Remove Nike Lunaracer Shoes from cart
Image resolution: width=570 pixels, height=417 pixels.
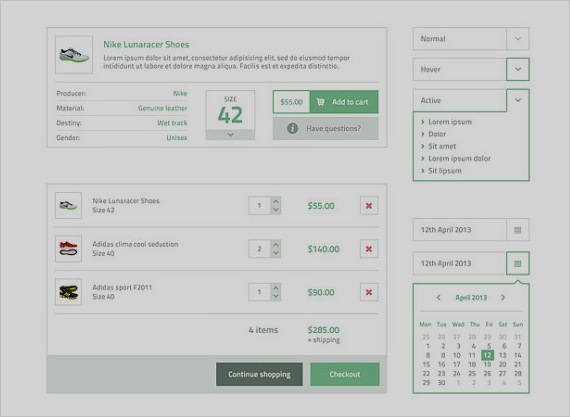(369, 206)
